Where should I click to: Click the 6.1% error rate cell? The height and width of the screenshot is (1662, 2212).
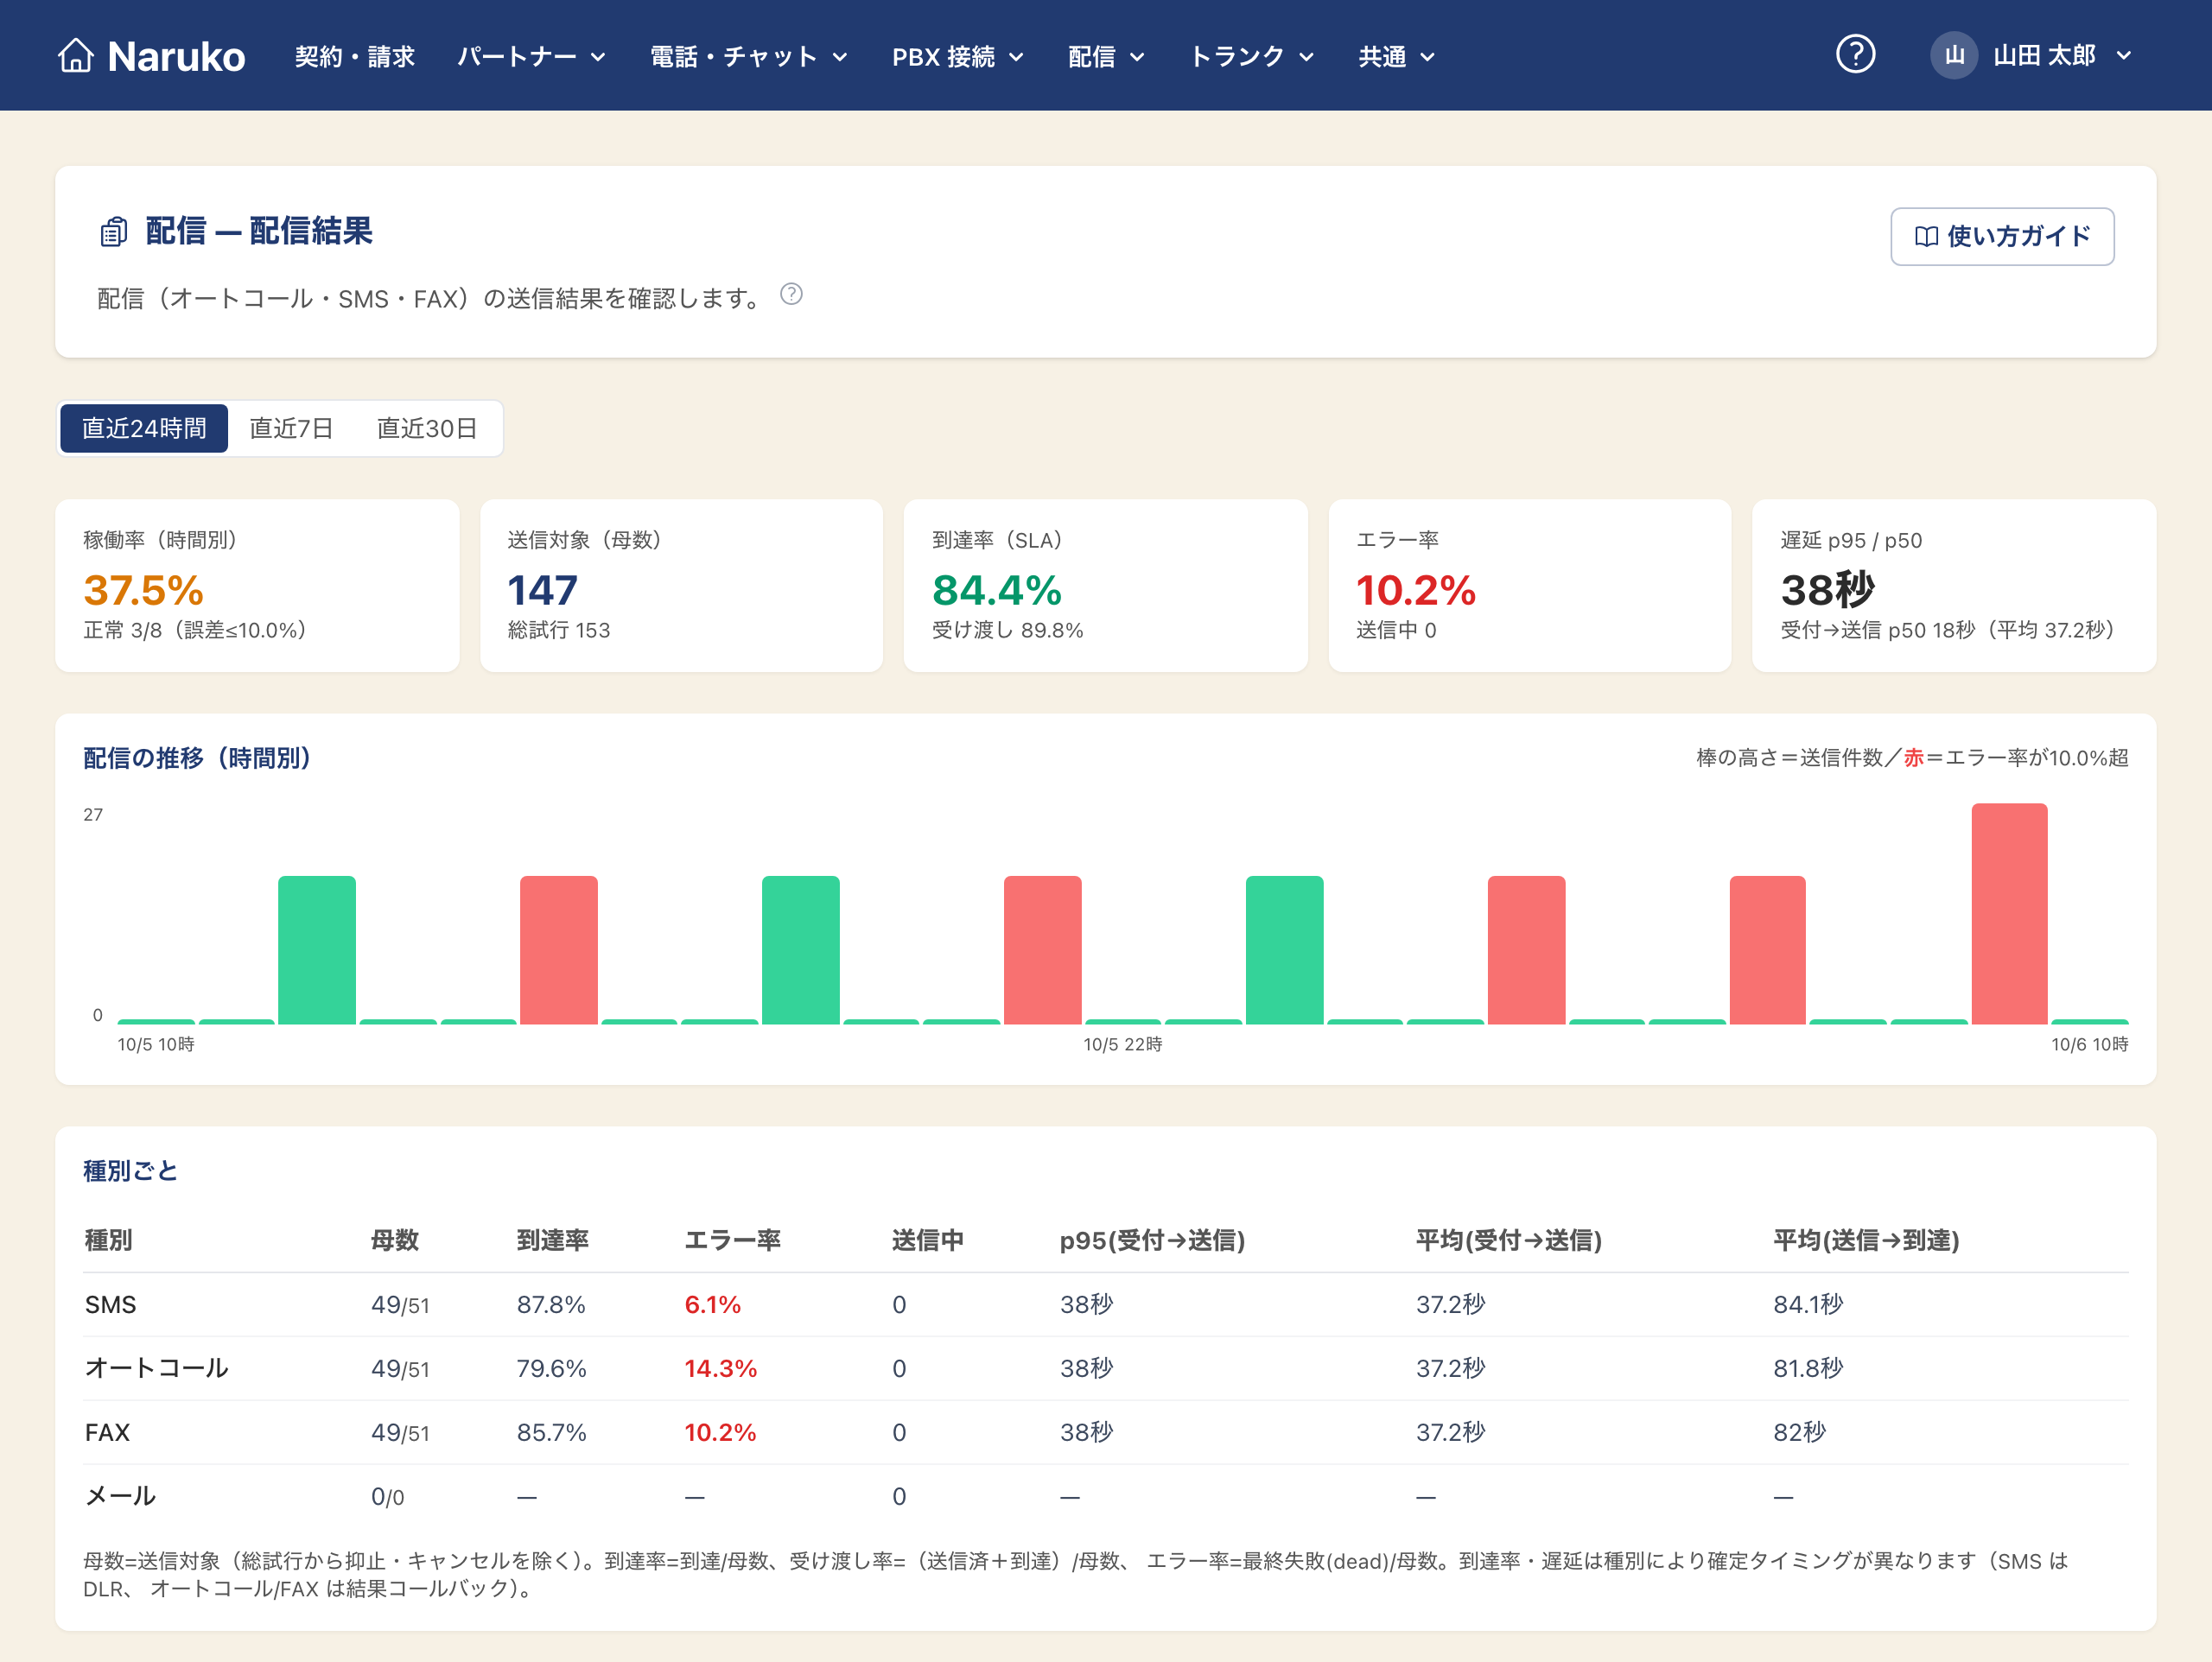[x=712, y=1304]
